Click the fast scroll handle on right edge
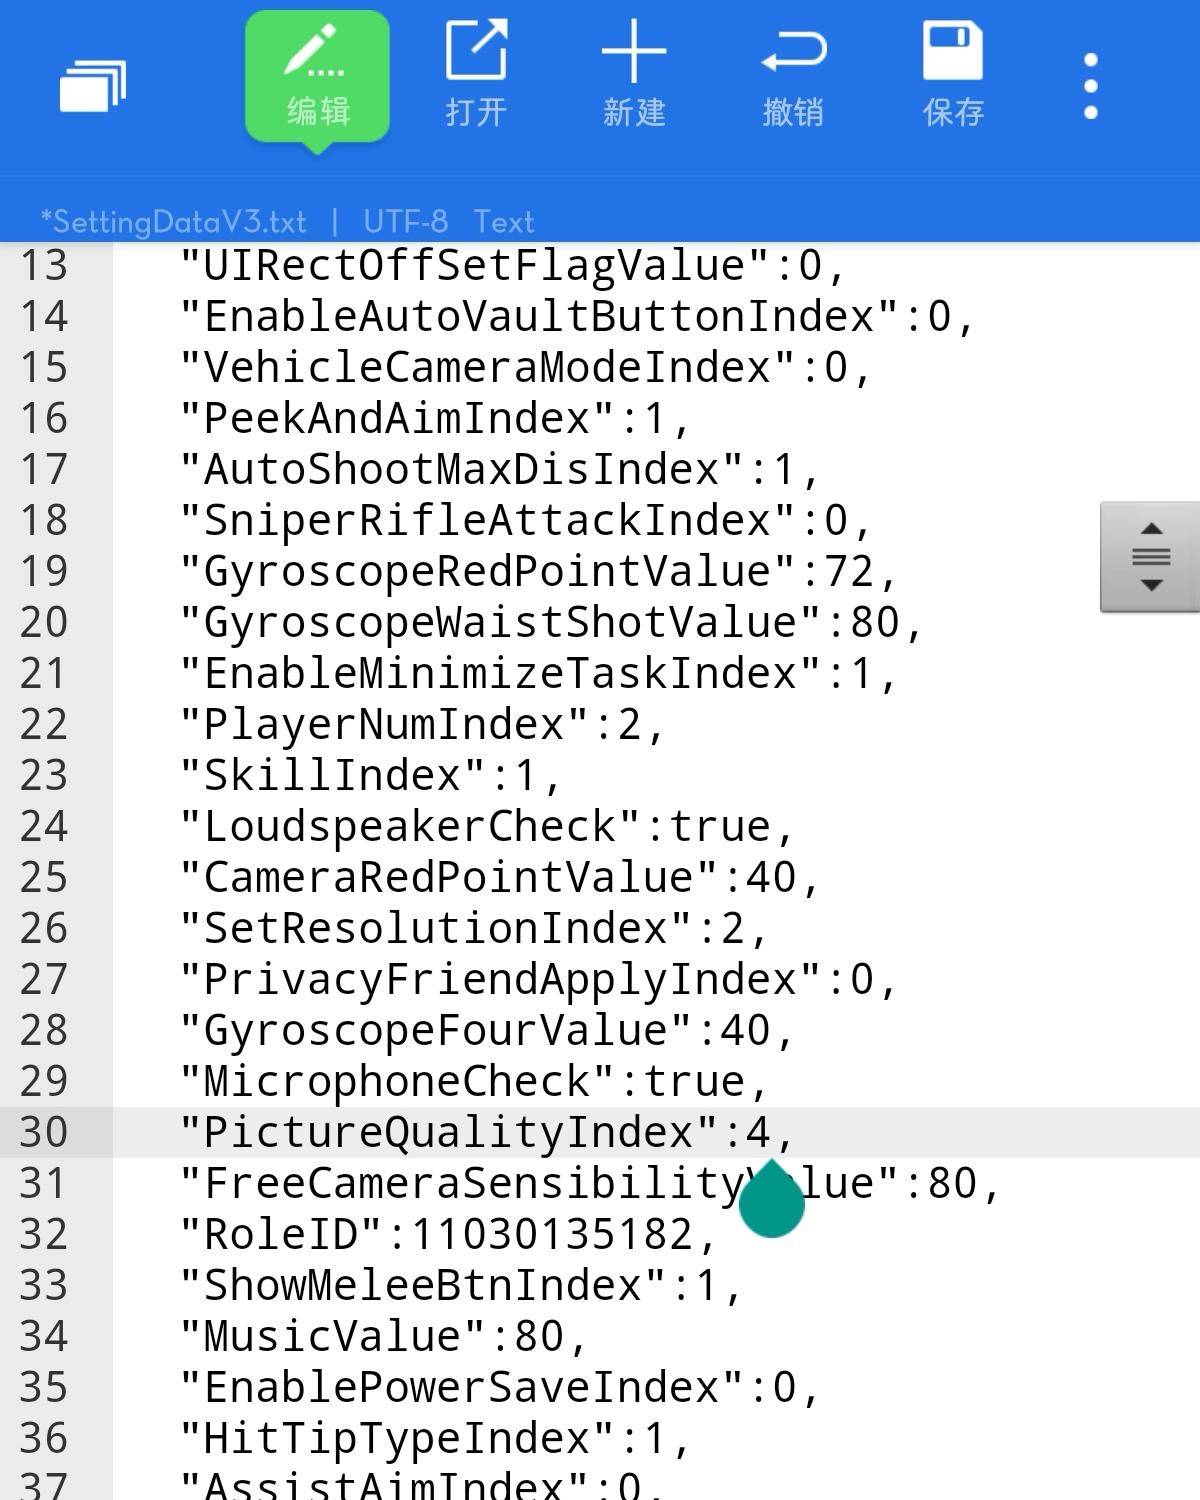Screen dimensions: 1200x1500 coord(1150,557)
